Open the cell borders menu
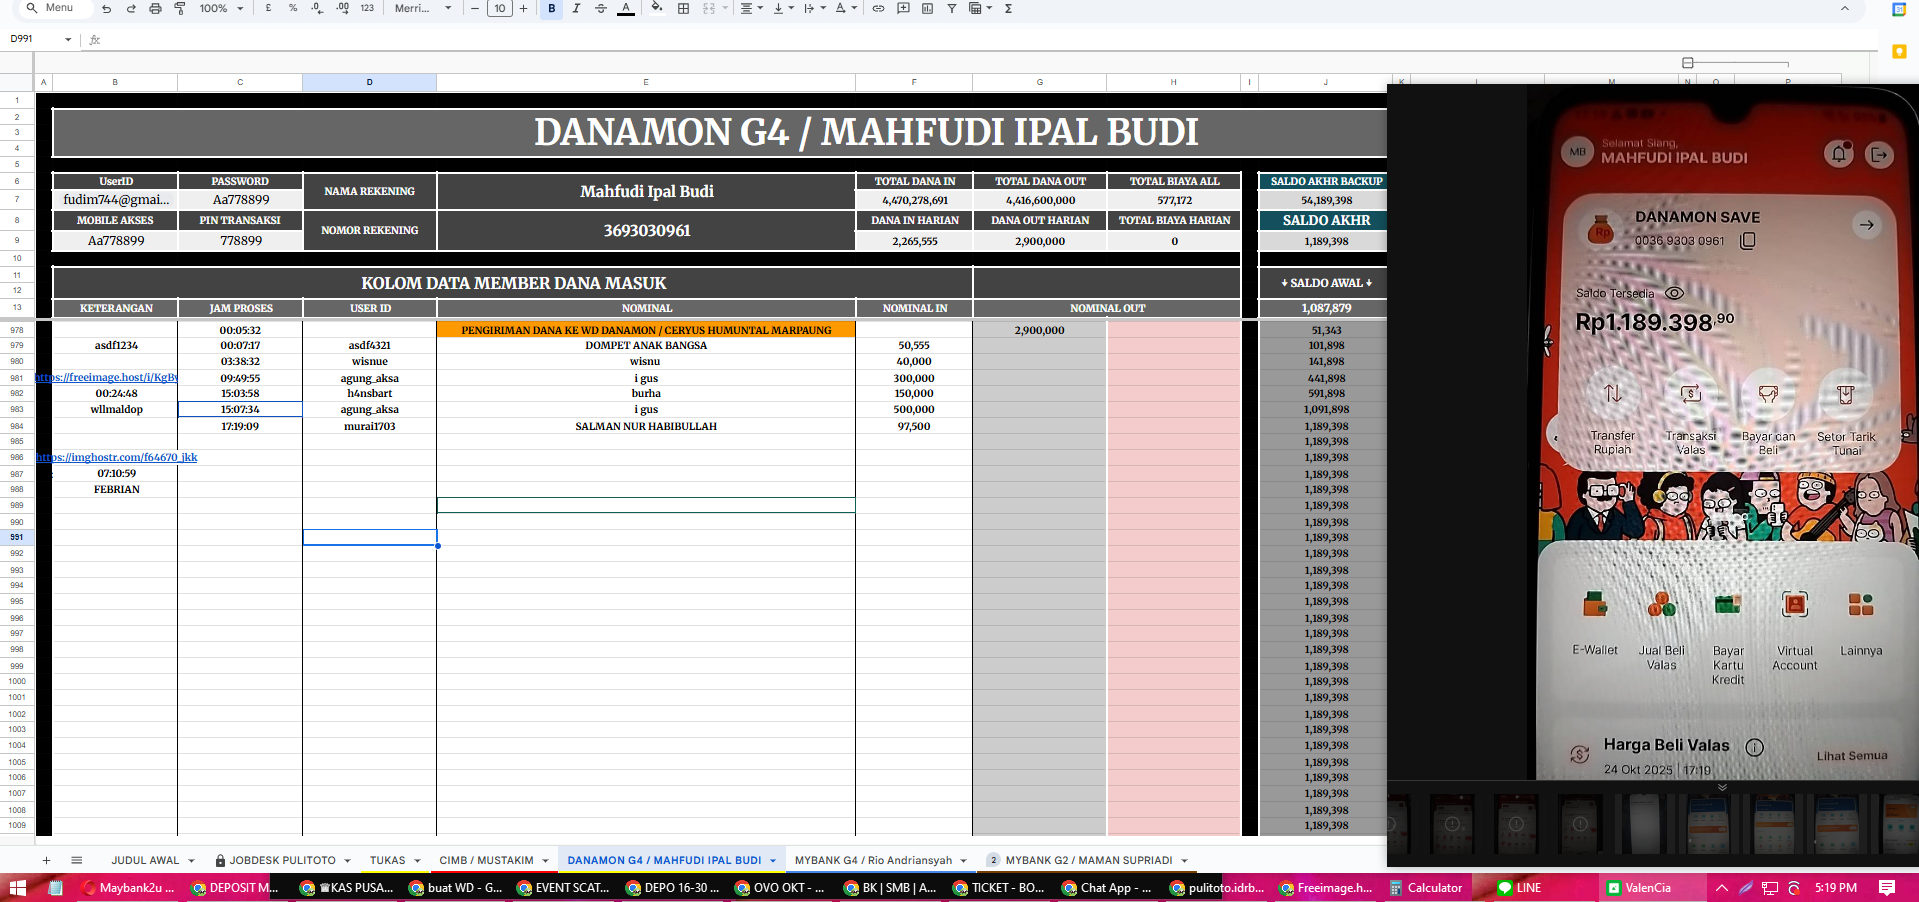The image size is (1919, 902). [x=684, y=8]
